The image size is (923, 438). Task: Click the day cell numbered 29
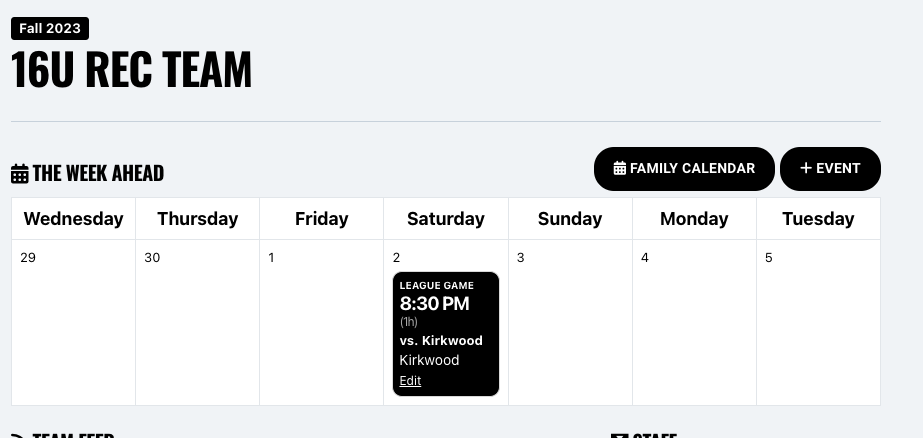click(x=73, y=320)
